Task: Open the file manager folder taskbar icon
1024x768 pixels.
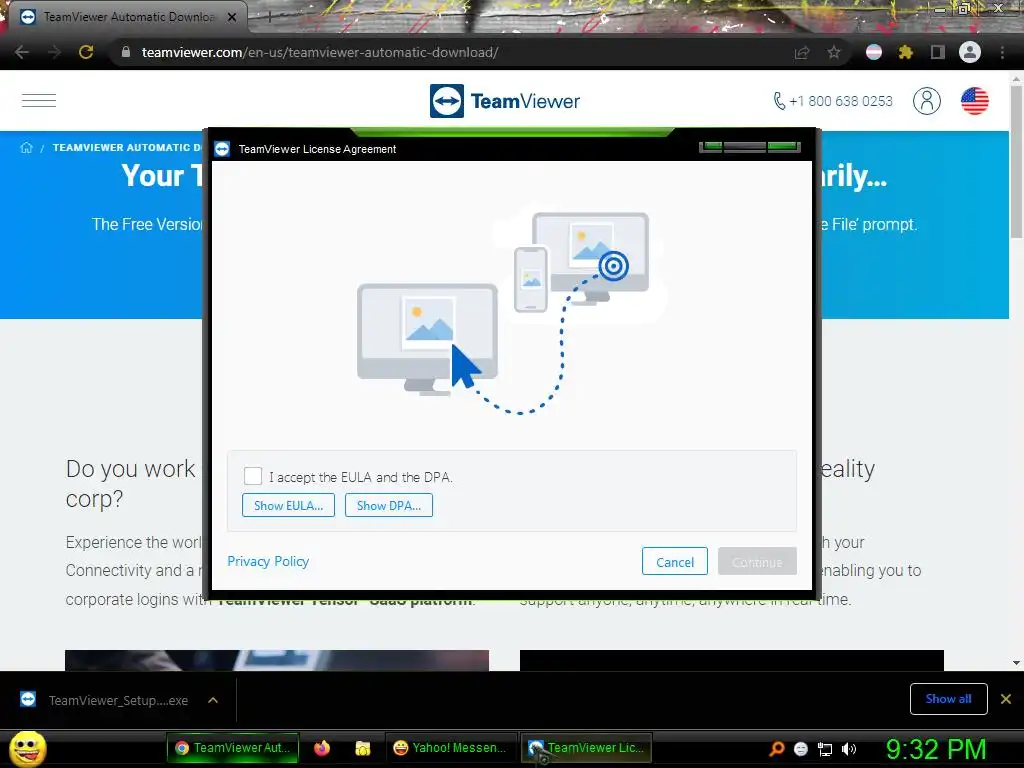Action: tap(362, 748)
